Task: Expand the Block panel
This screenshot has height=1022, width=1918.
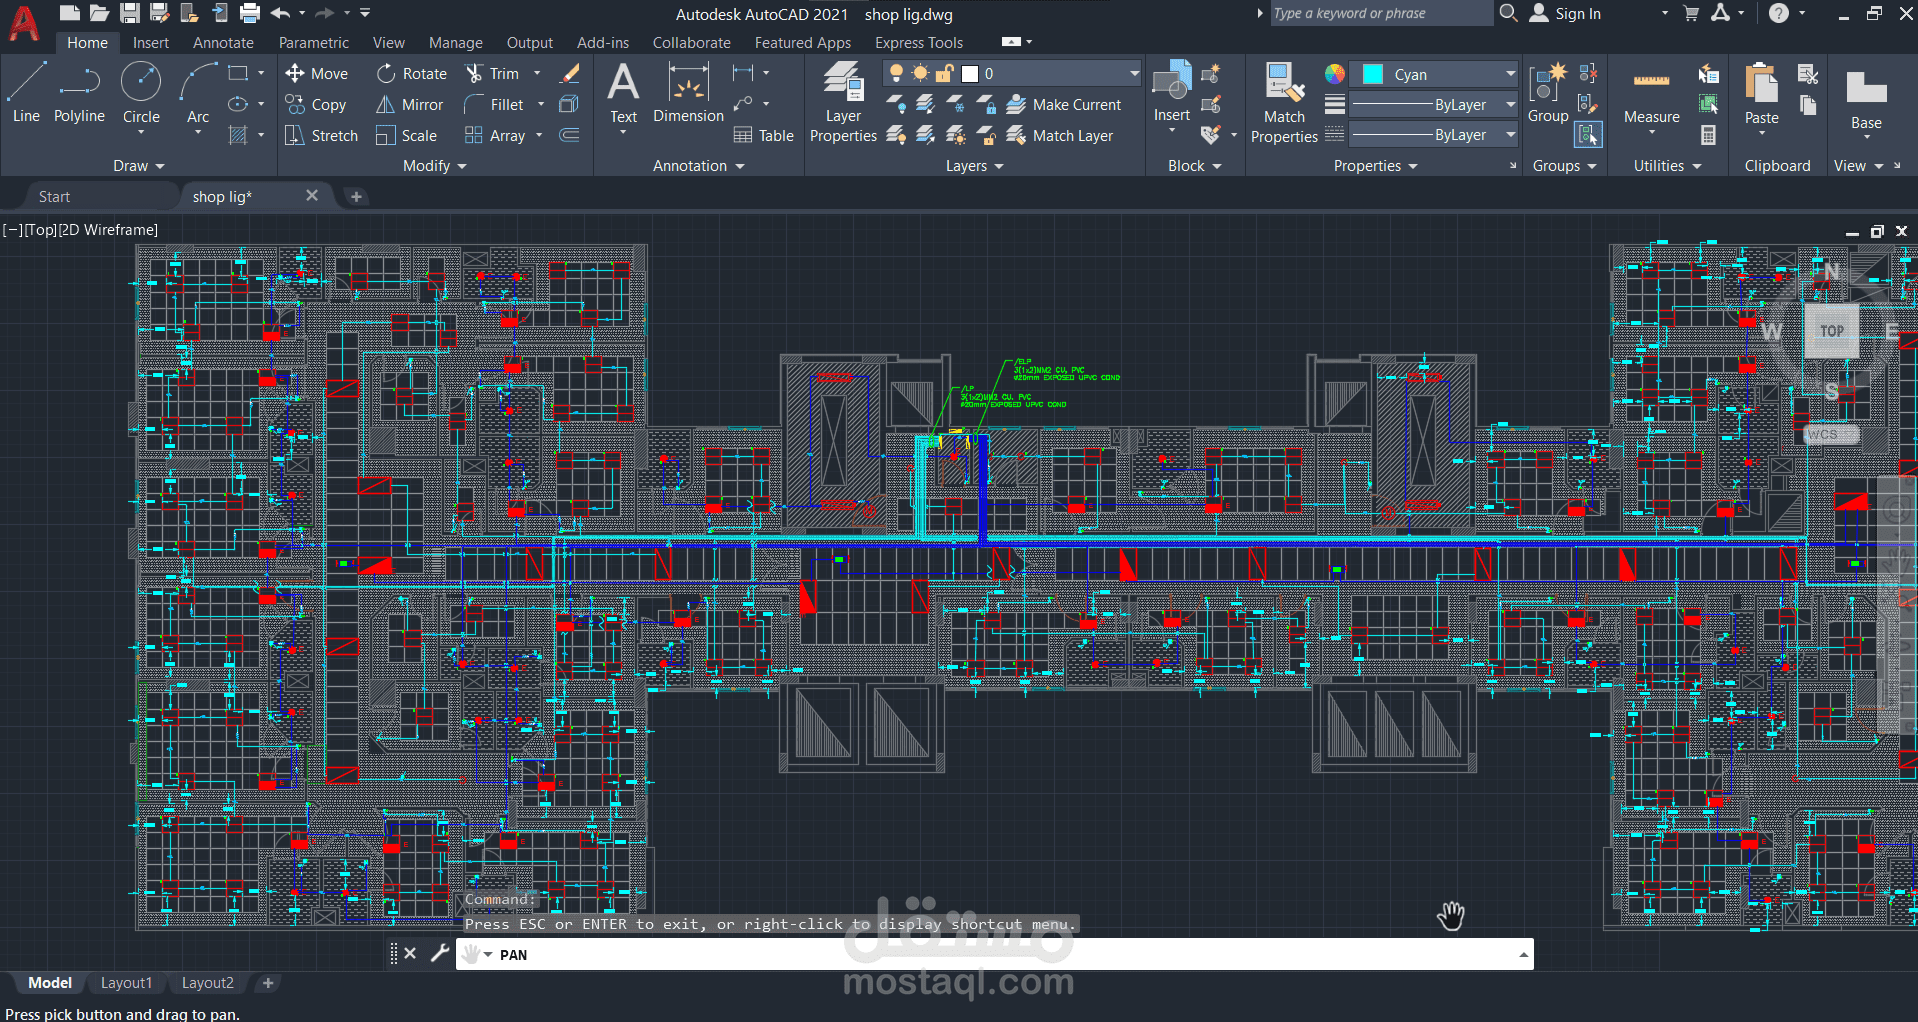Action: [x=1195, y=166]
